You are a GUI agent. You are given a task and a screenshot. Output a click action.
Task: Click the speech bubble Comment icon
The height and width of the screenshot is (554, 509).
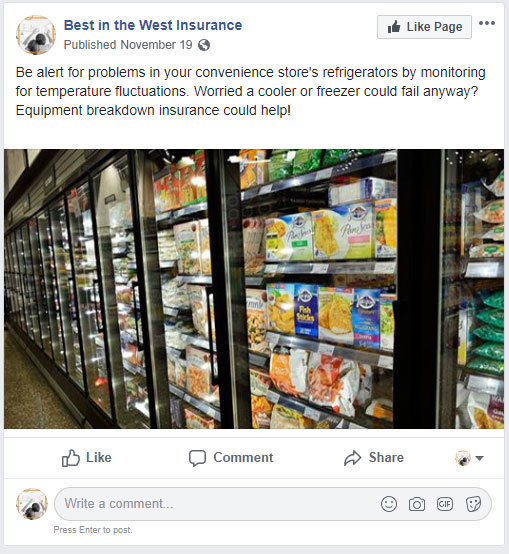(197, 458)
